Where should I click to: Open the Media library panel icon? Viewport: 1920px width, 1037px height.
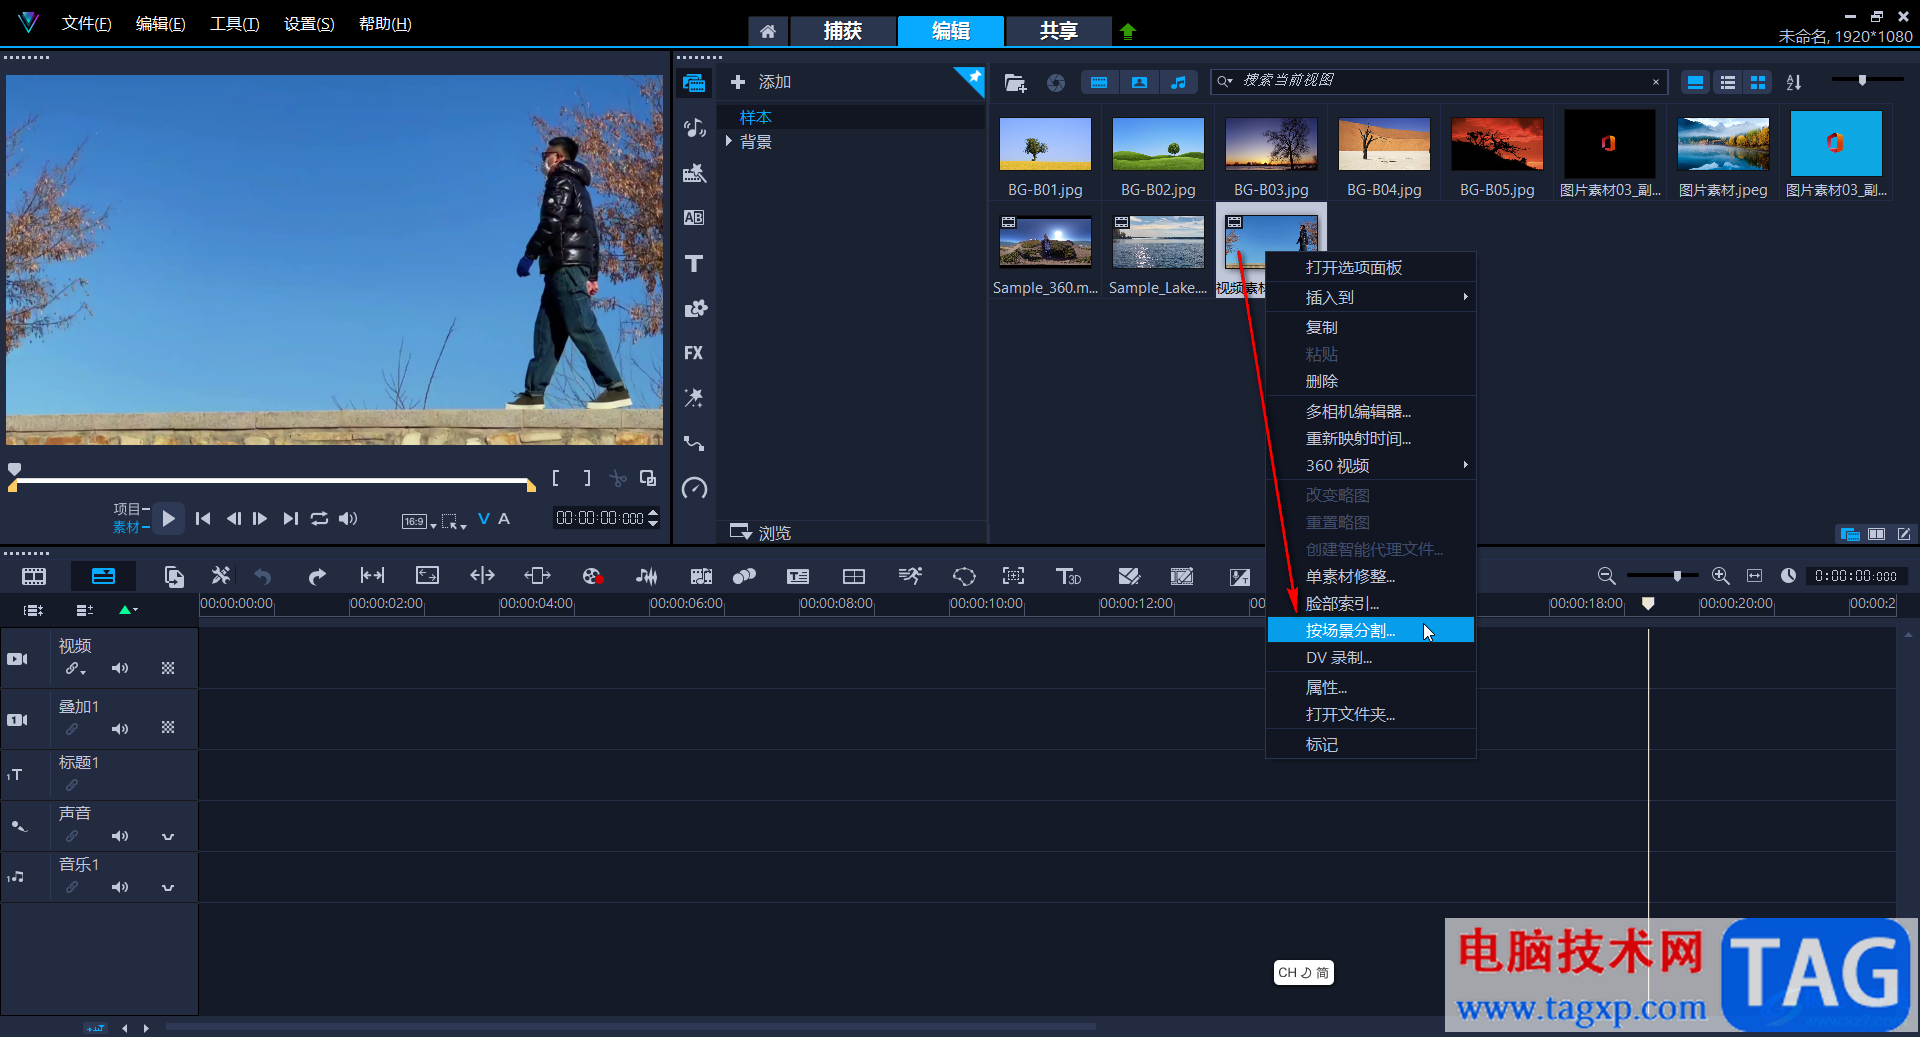tap(694, 83)
